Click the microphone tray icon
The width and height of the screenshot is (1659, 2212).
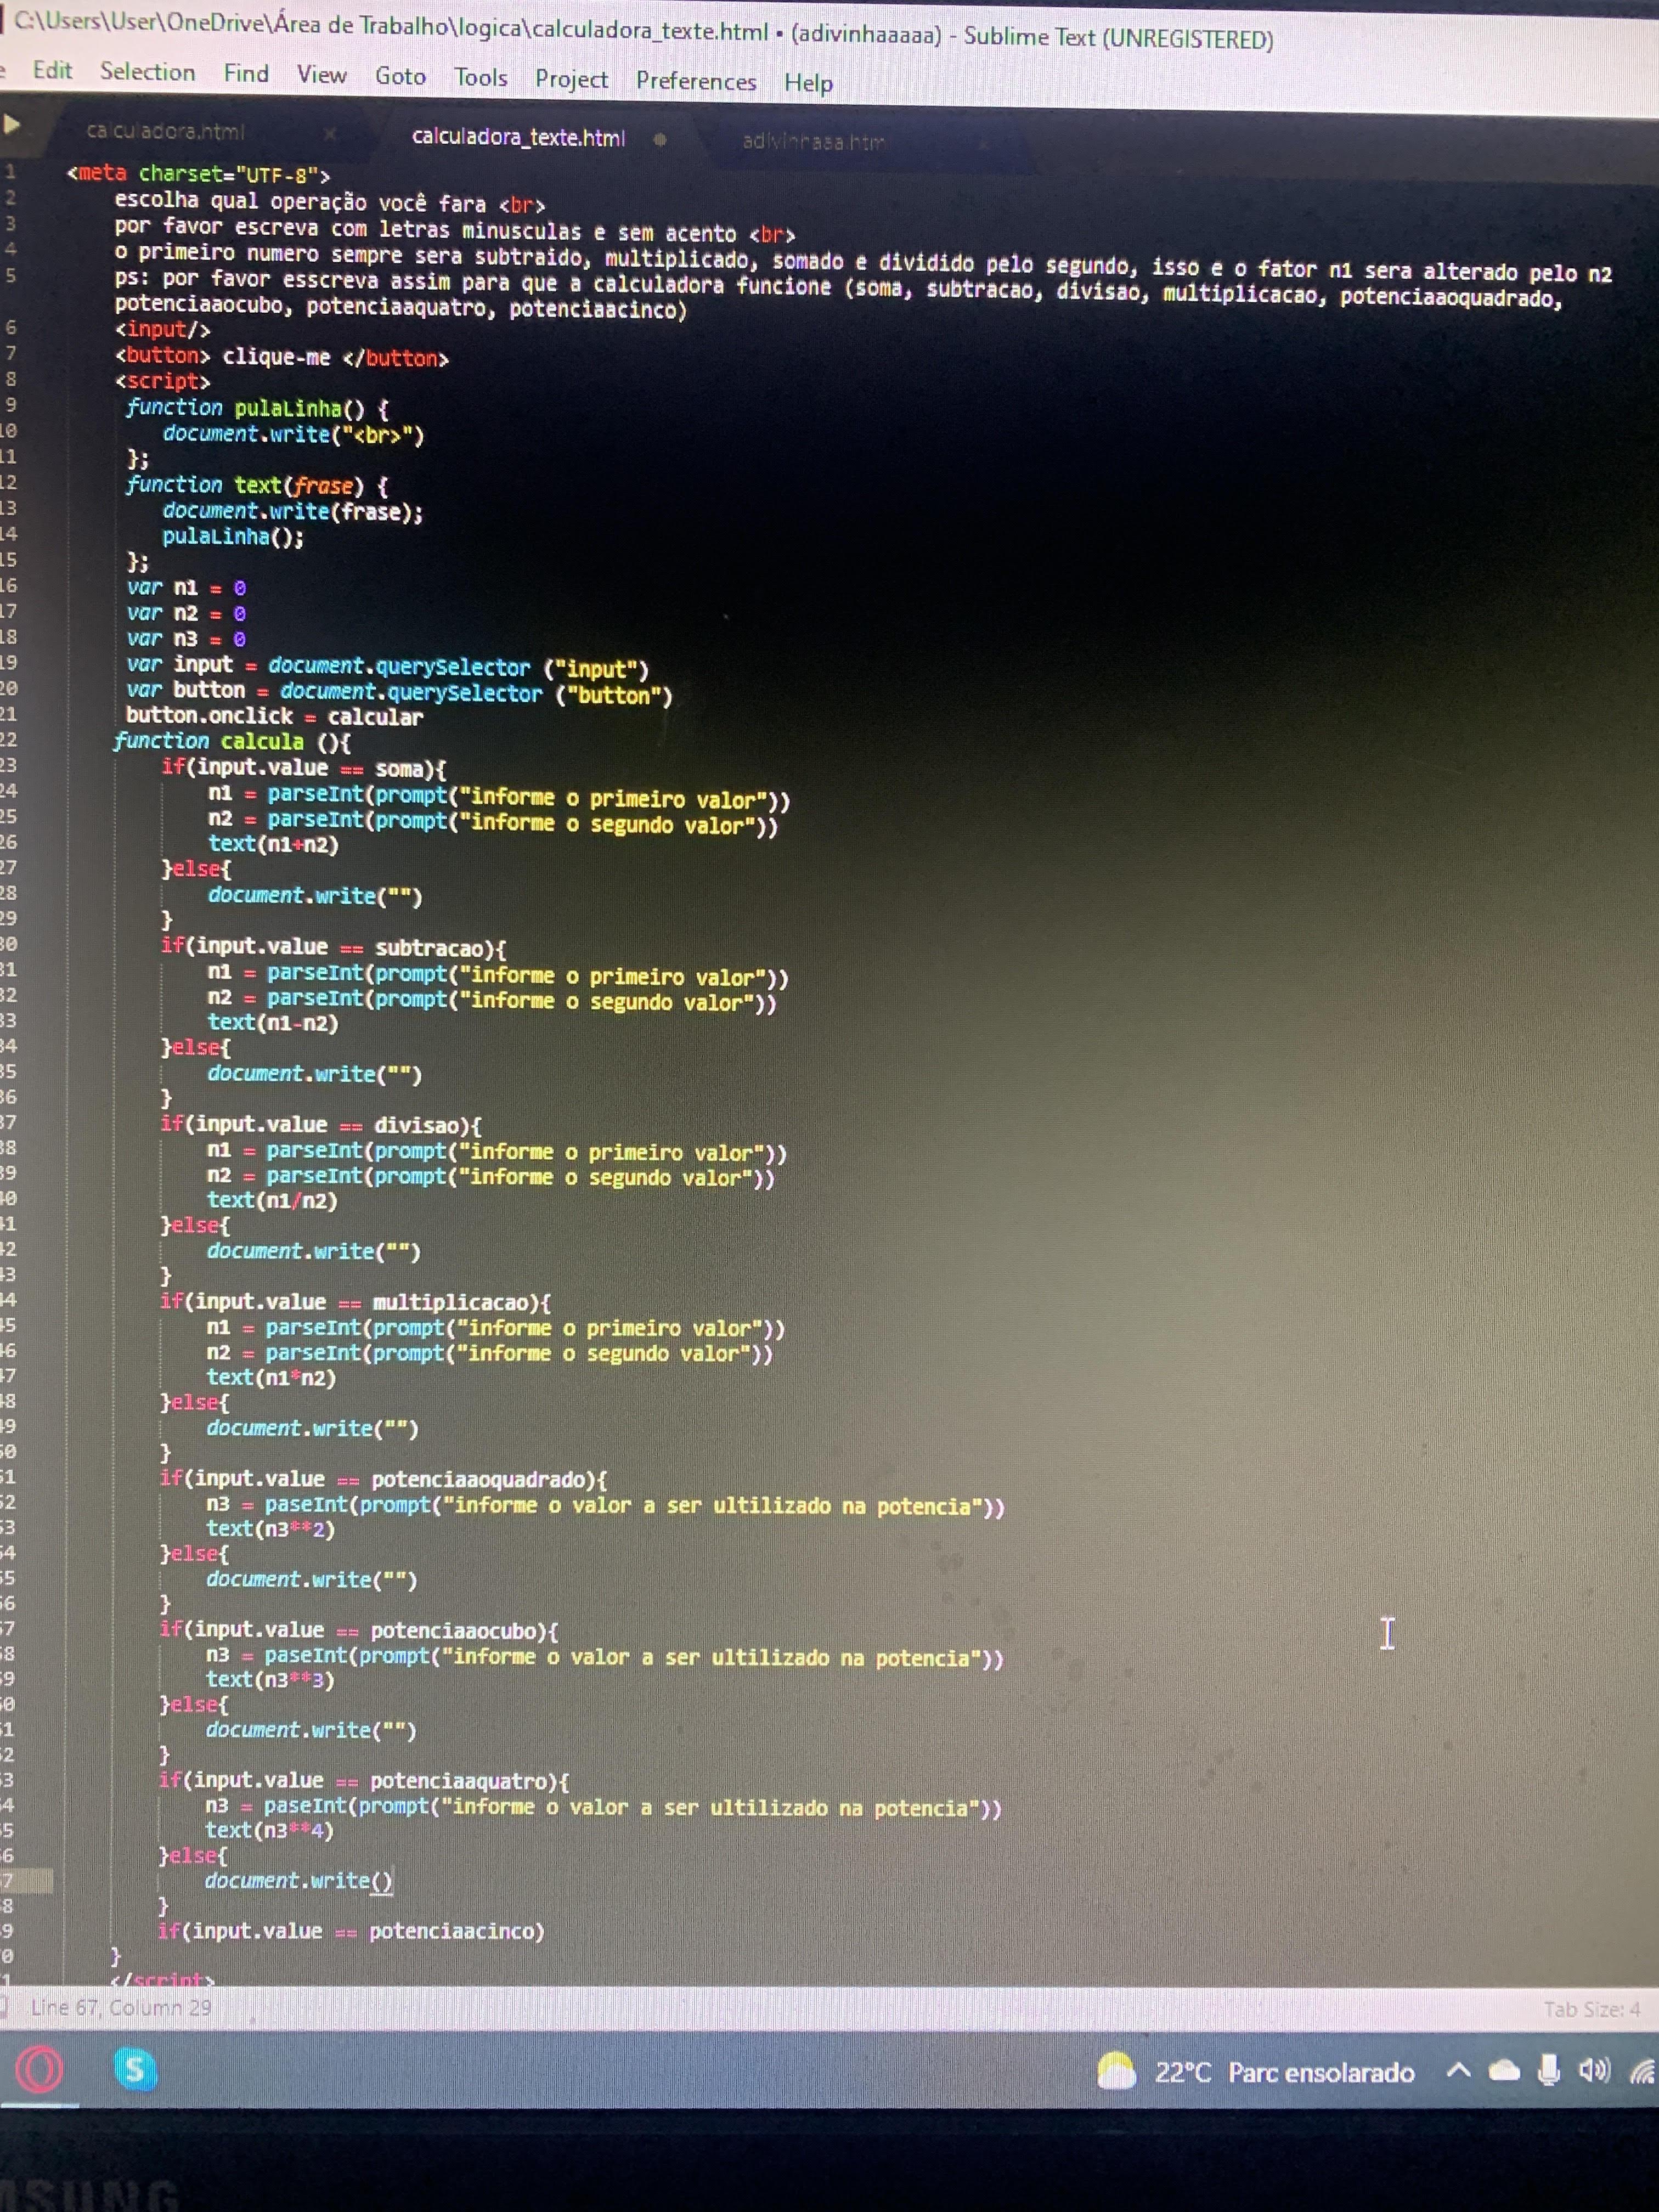click(x=1548, y=2070)
